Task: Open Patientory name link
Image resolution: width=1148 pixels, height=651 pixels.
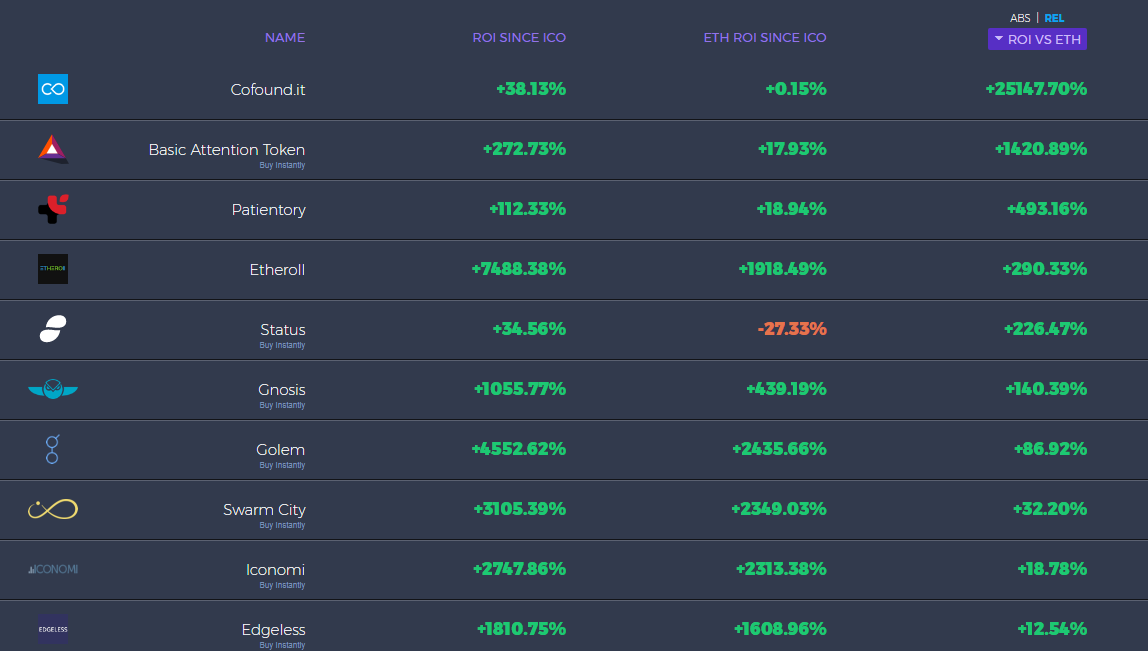Action: pos(269,209)
